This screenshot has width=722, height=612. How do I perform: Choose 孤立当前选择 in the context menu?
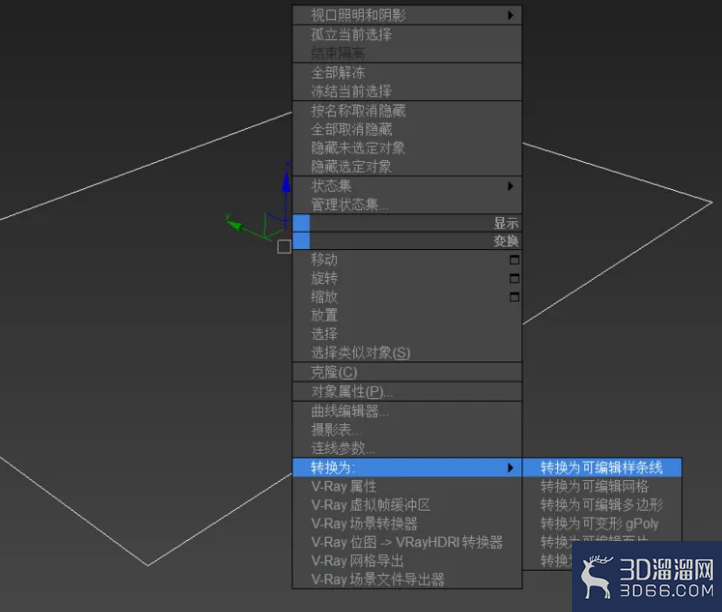[407, 35]
